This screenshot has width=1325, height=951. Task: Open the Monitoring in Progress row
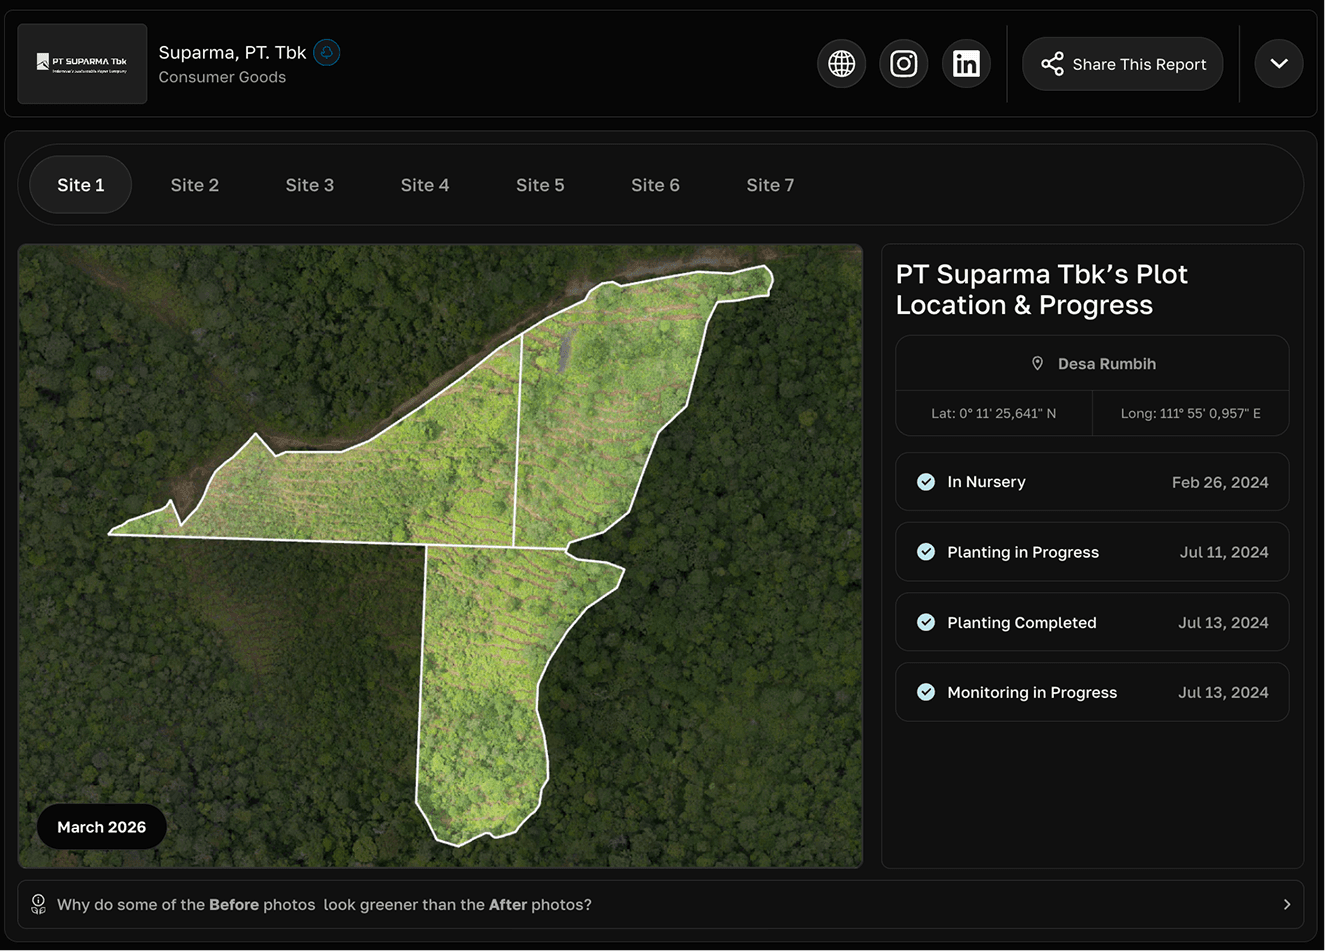(x=1092, y=692)
